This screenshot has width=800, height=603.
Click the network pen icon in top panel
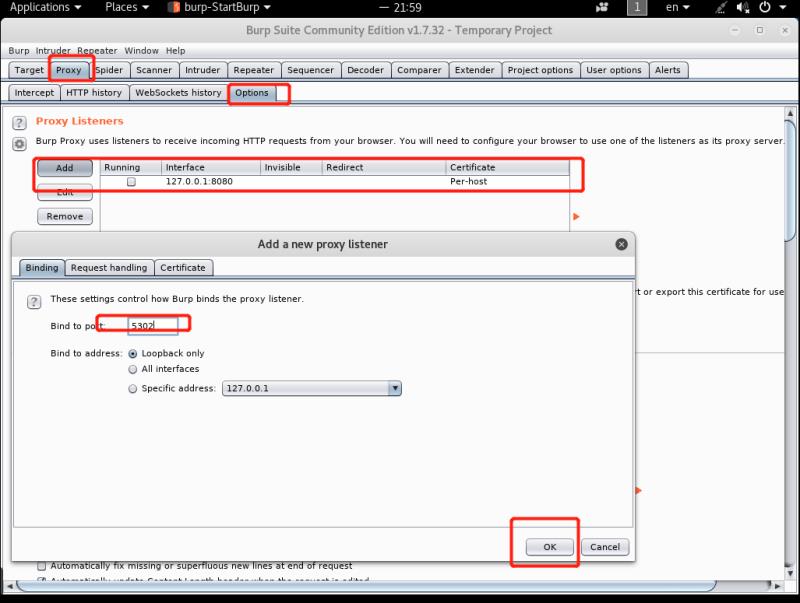720,7
